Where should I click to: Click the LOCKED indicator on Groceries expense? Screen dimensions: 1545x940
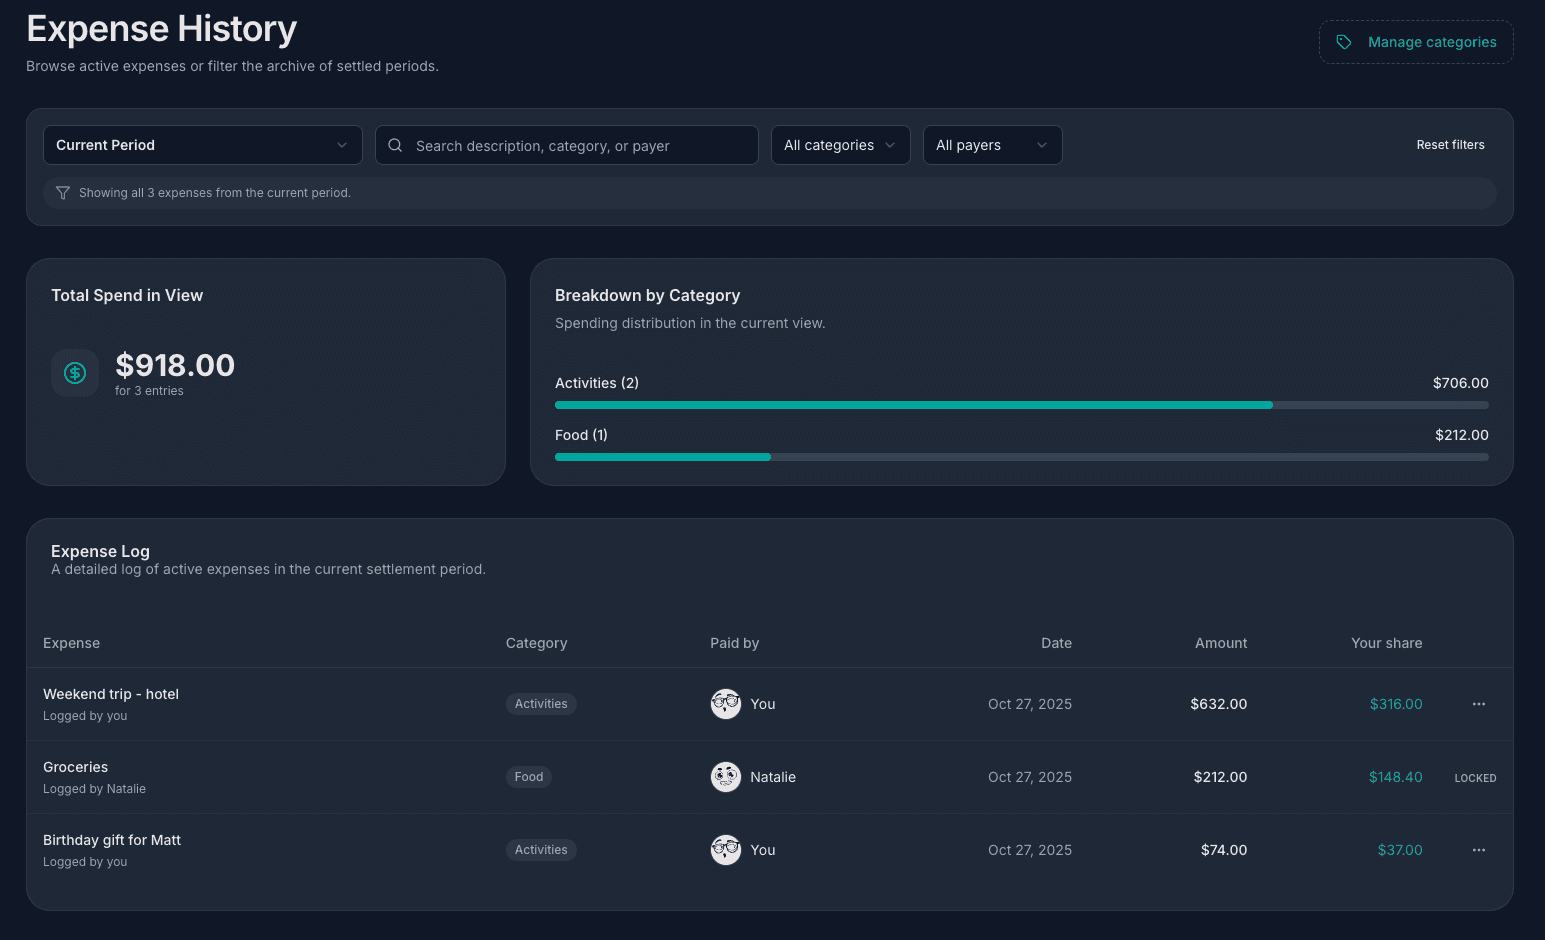click(x=1475, y=777)
